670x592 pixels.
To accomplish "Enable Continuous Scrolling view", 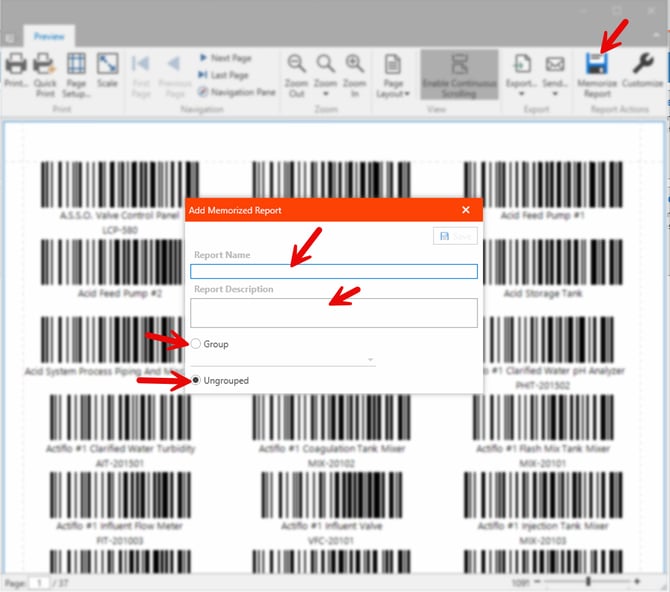I will pos(459,74).
